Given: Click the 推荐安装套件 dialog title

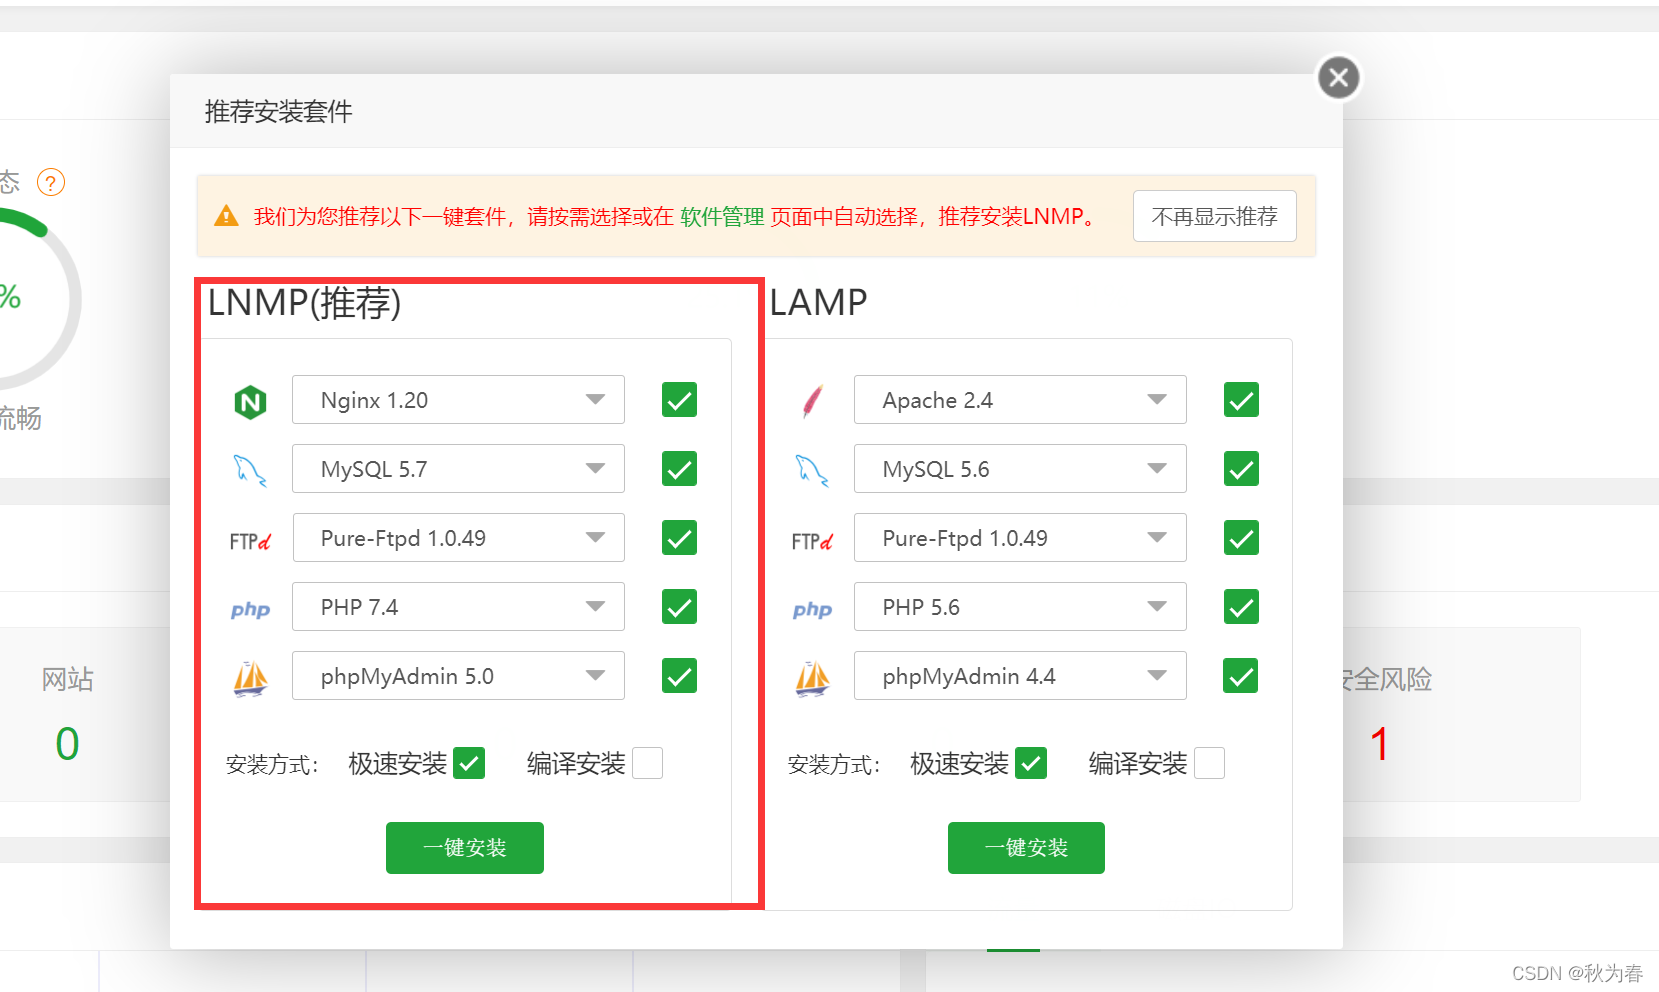Looking at the screenshot, I should click(278, 111).
